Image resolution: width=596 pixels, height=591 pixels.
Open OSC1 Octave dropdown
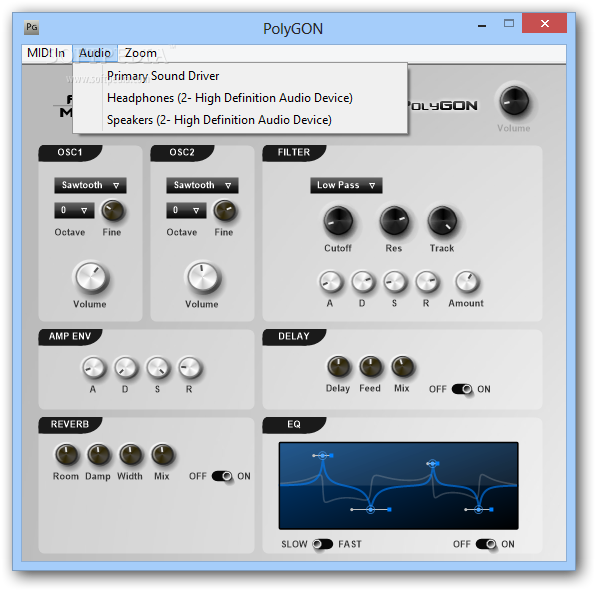(x=74, y=210)
